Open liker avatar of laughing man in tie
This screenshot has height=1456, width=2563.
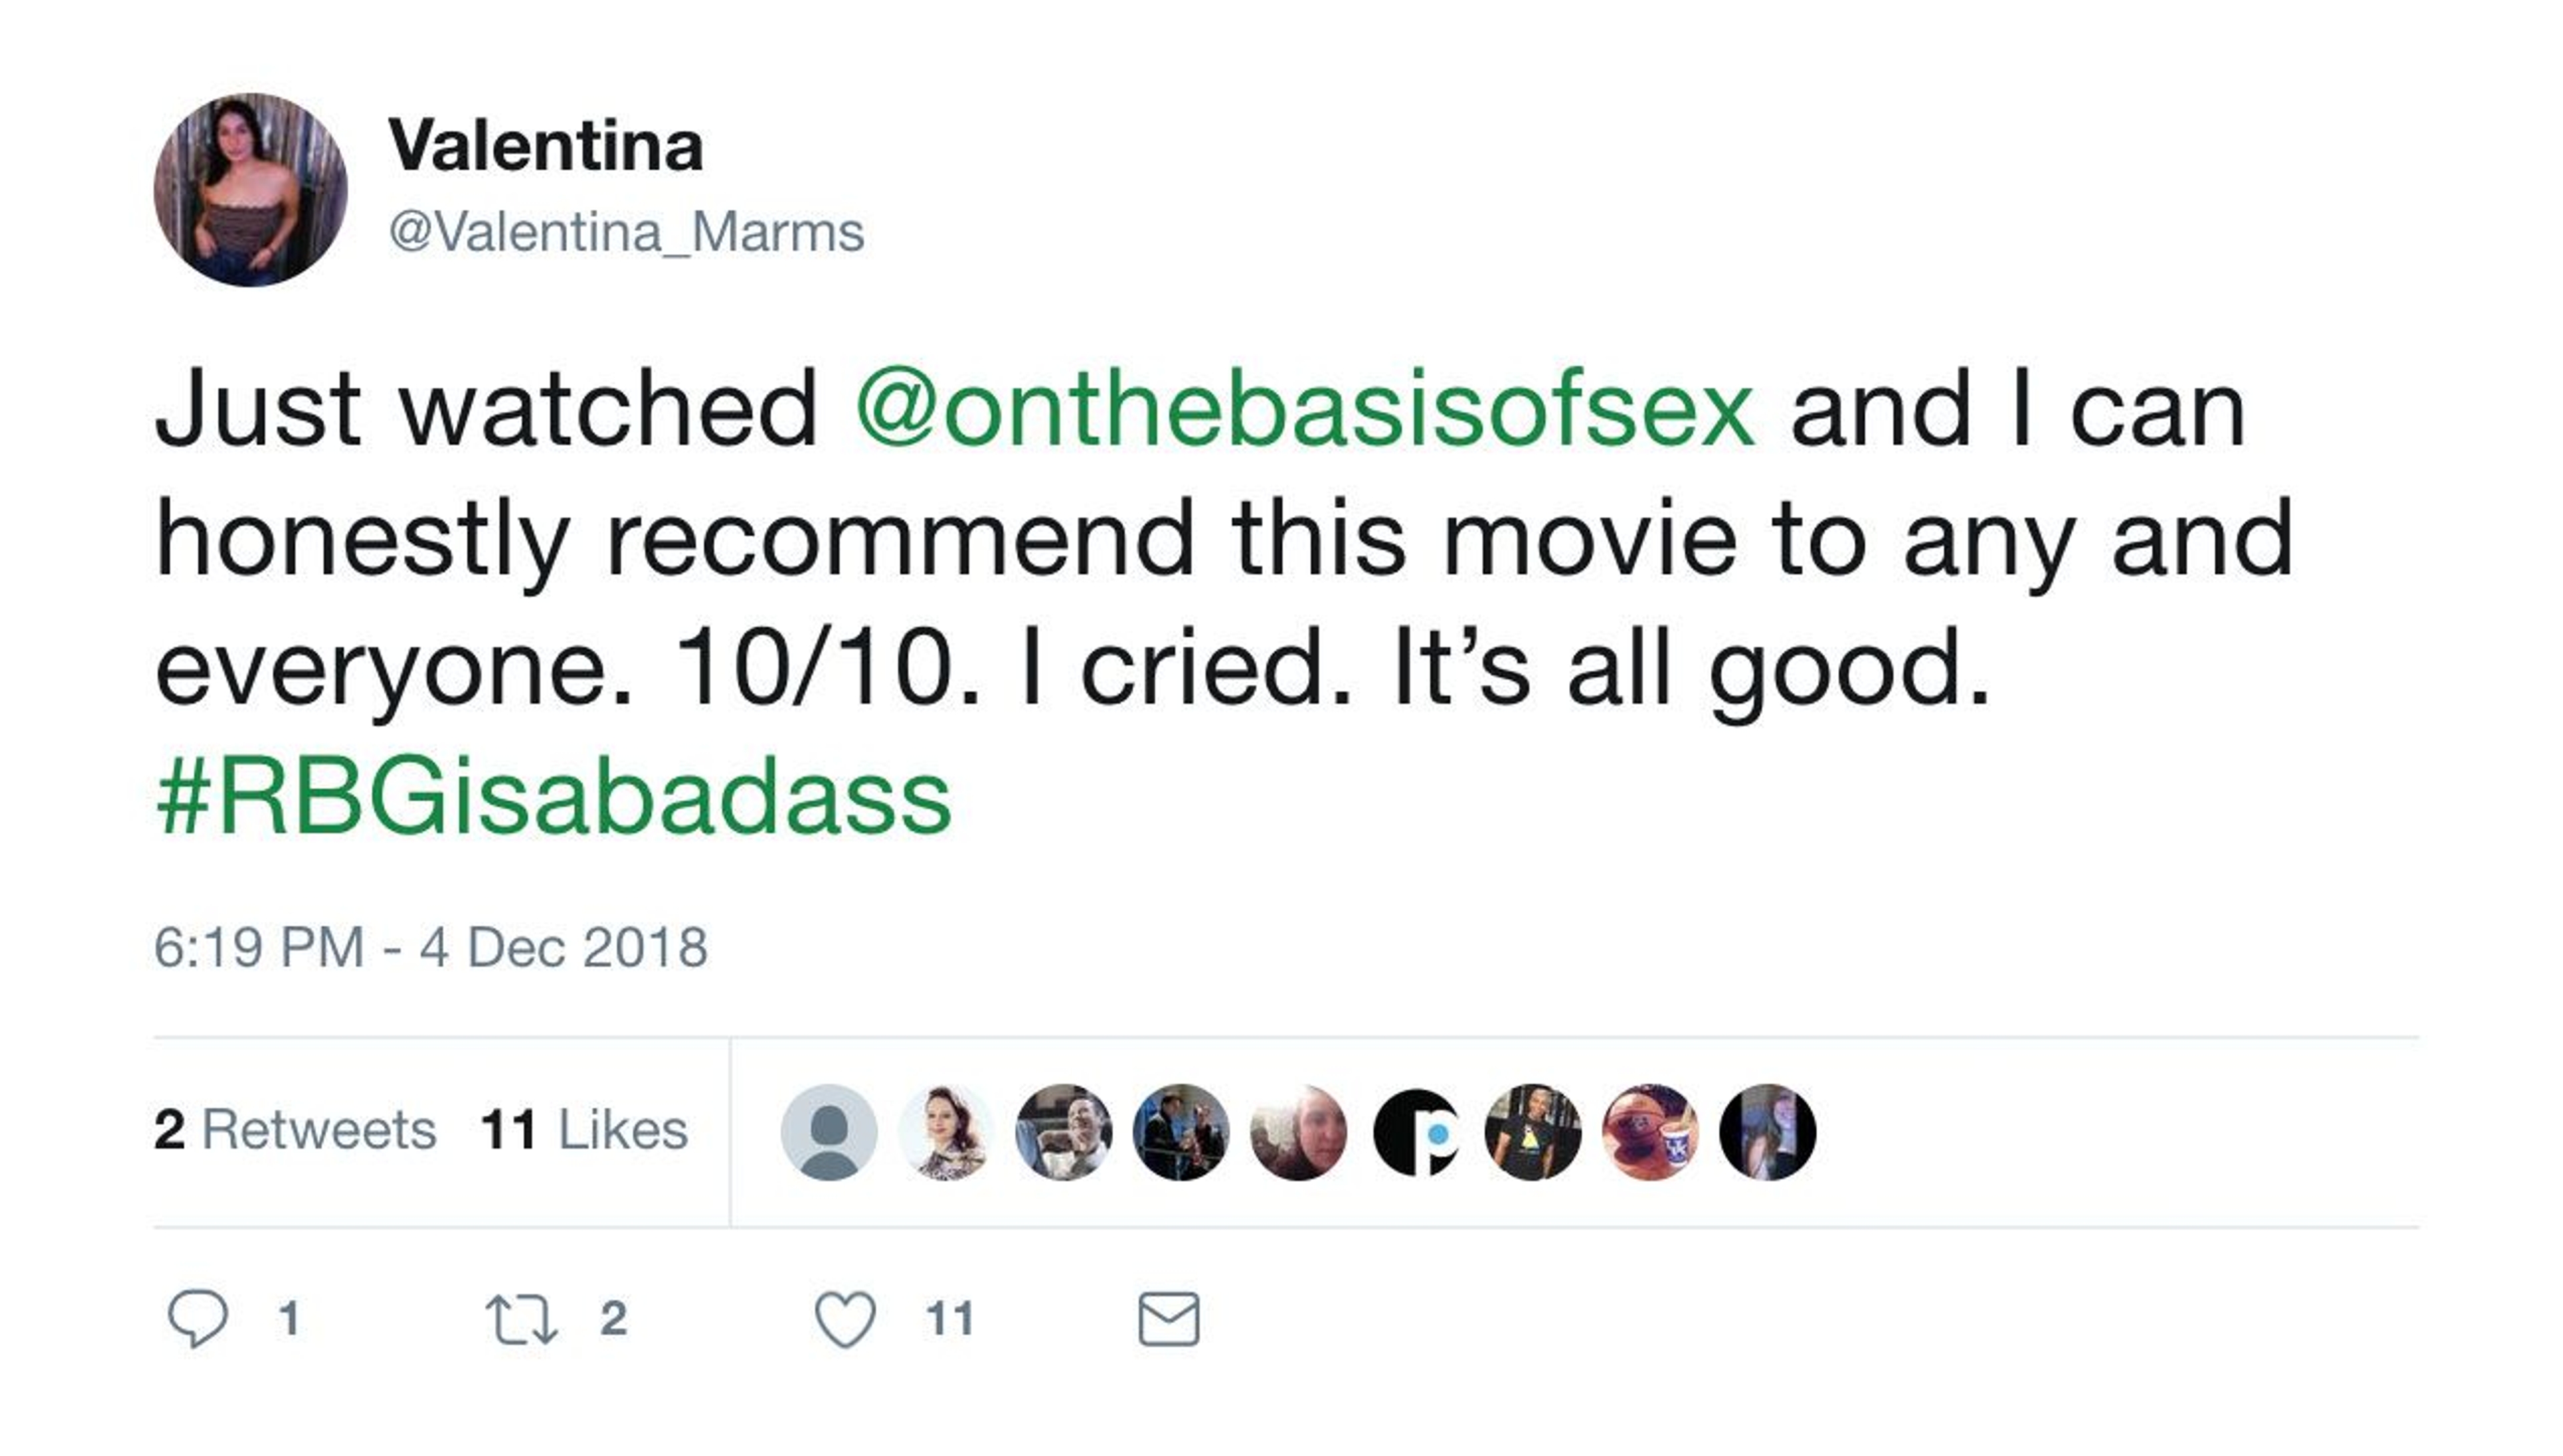(x=1063, y=1132)
